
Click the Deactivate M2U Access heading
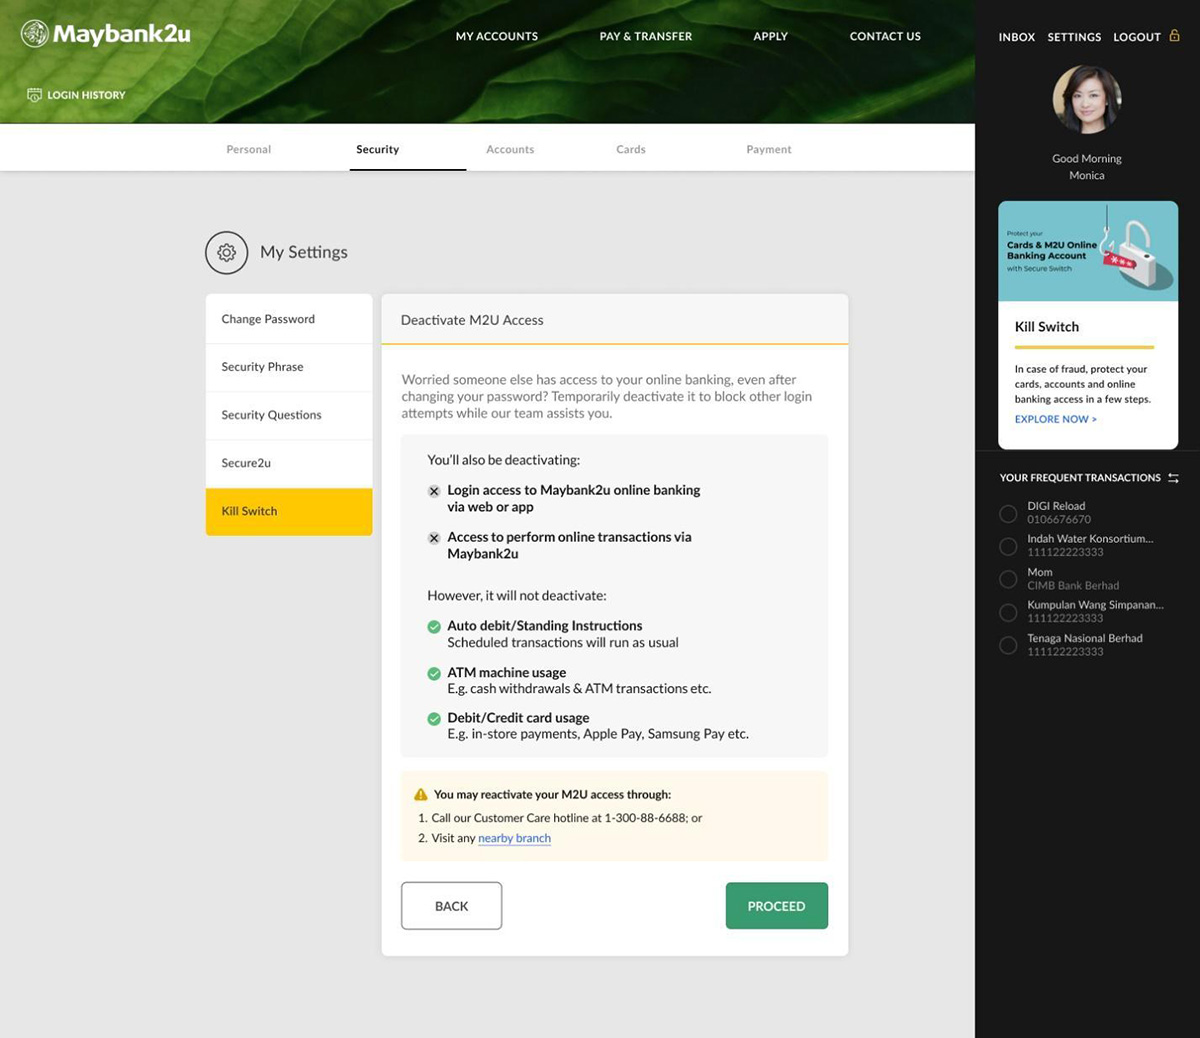(472, 320)
